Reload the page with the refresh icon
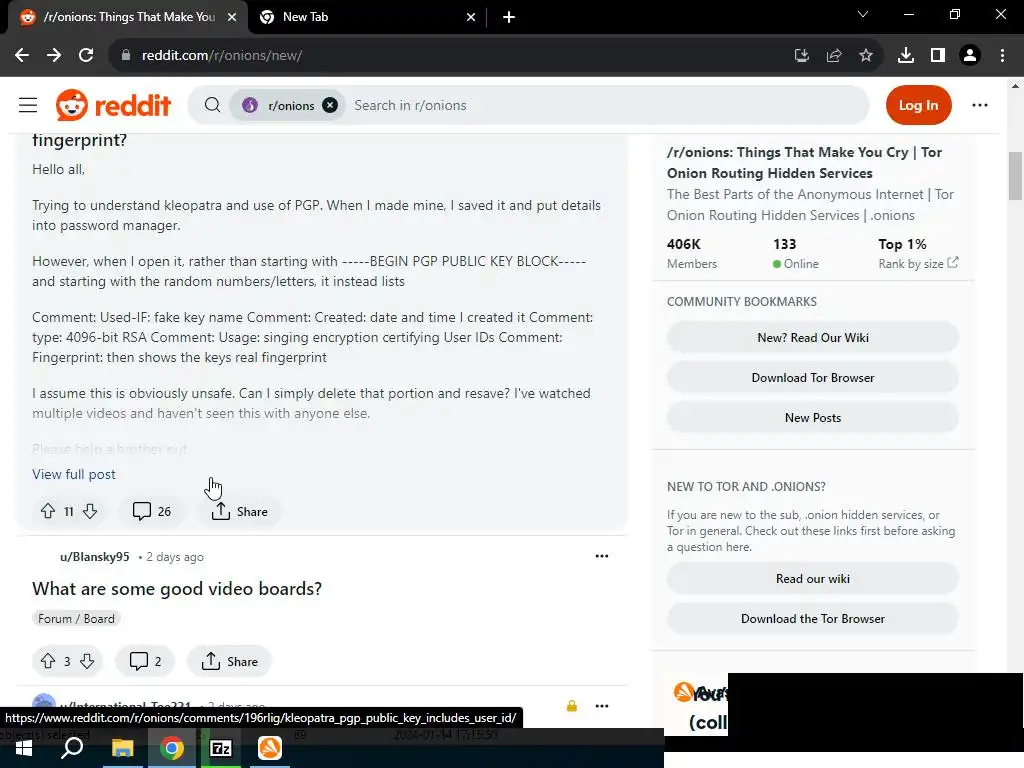1024x768 pixels. (86, 56)
